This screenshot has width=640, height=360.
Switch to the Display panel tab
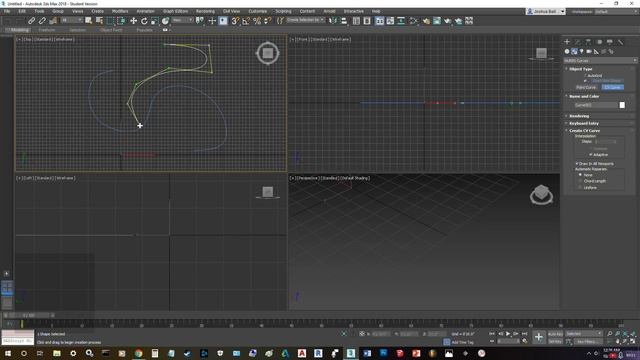tap(610, 42)
